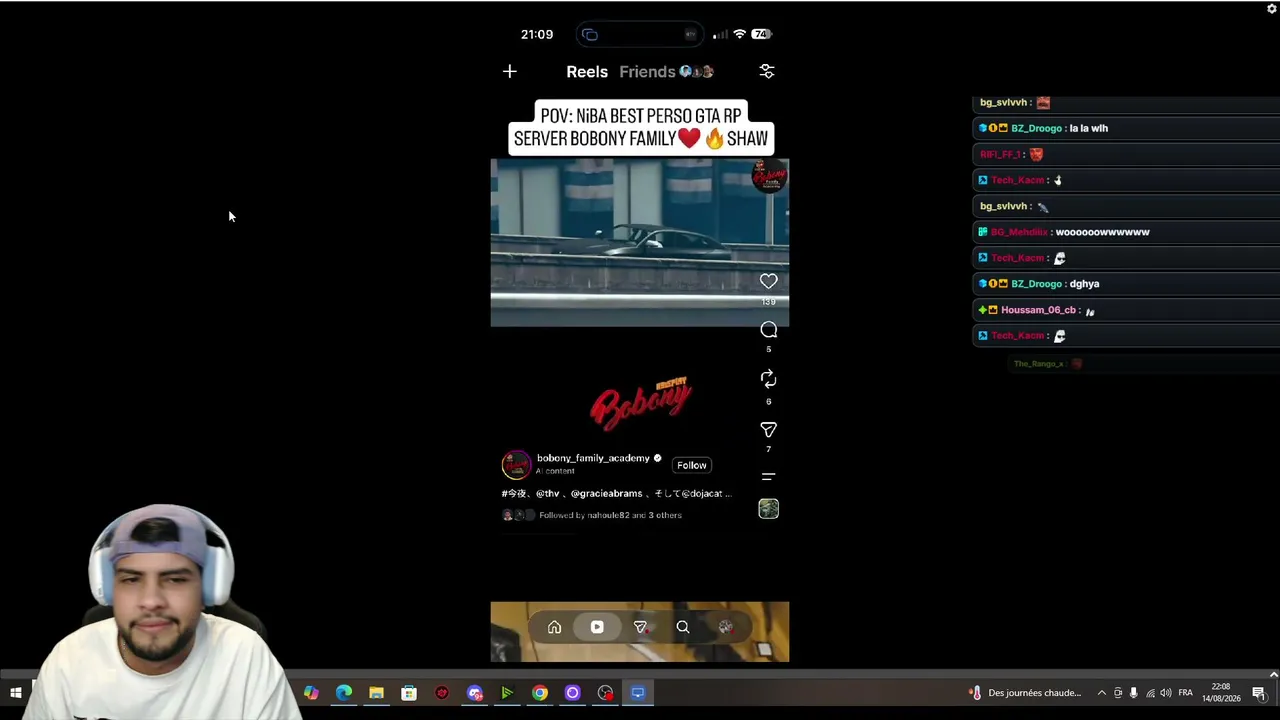Select the Houssam_06_cb chat username
The width and height of the screenshot is (1280, 720).
1038,310
